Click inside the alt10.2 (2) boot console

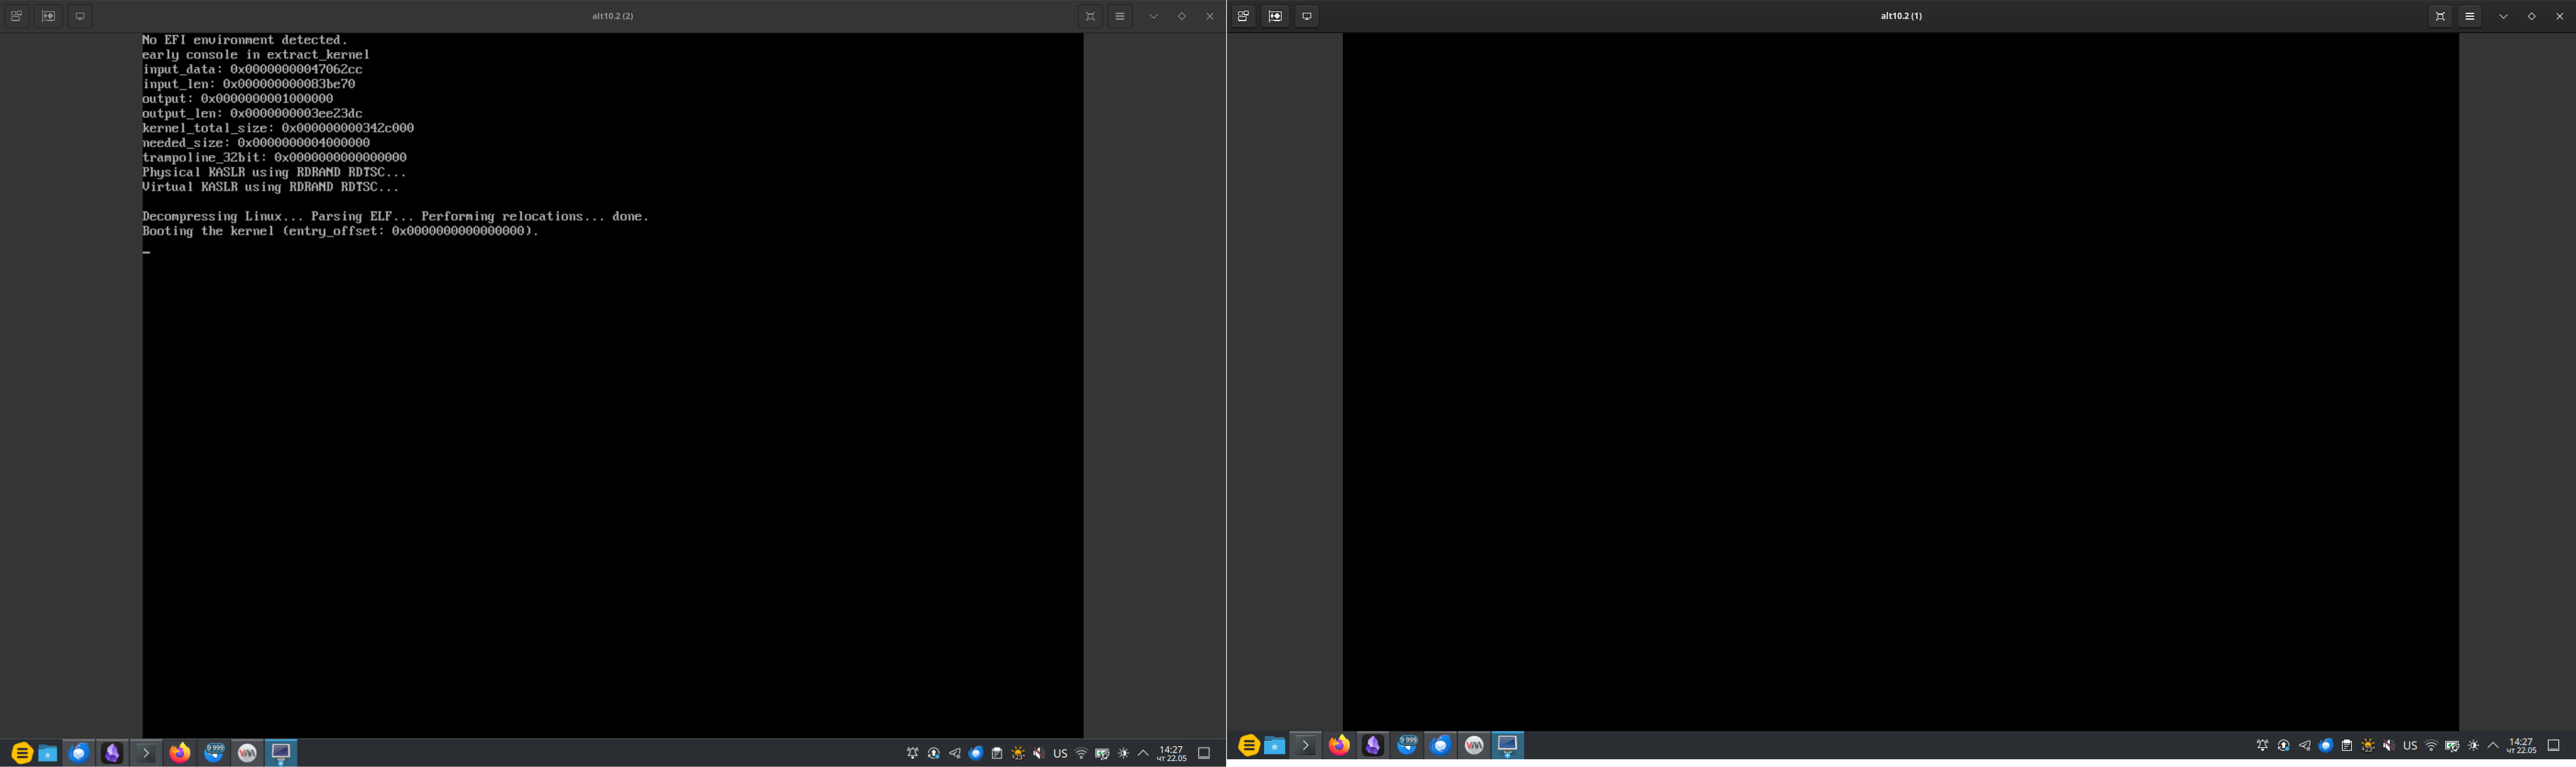pos(612,385)
